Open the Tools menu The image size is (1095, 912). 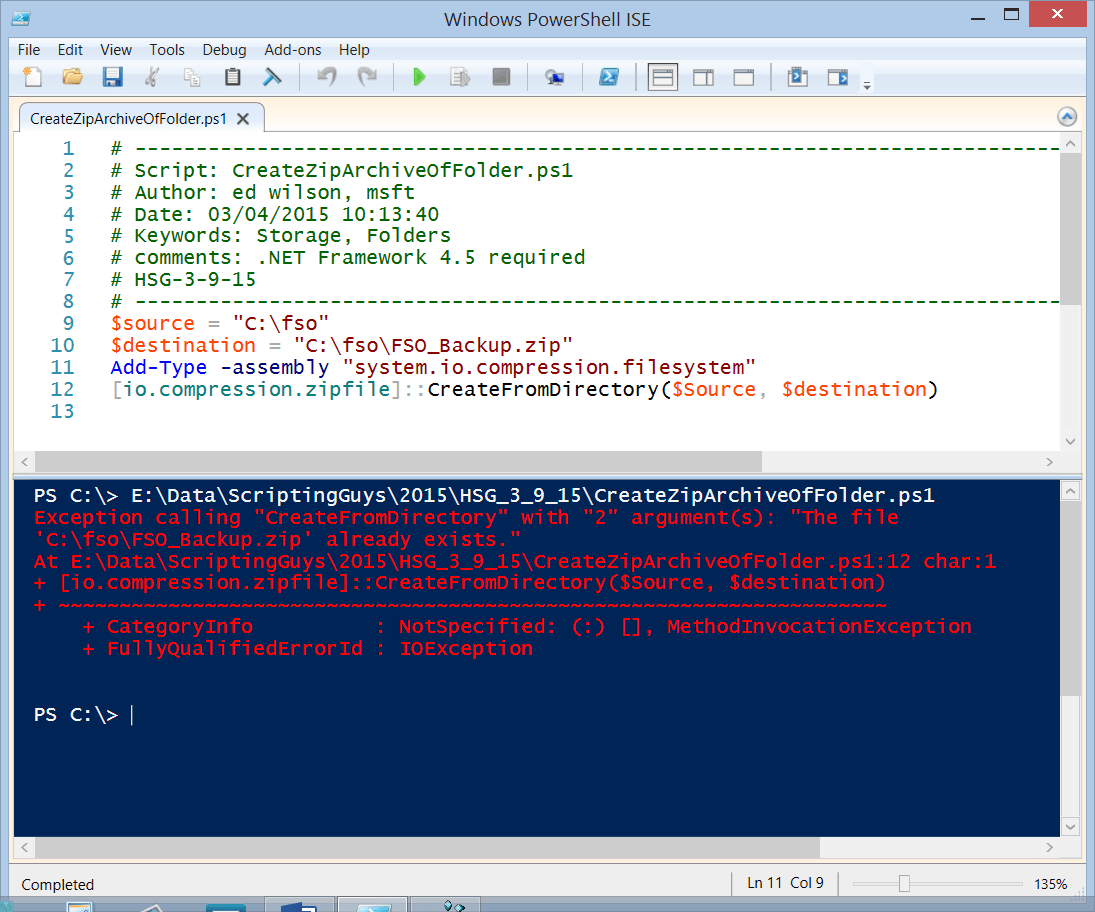[167, 50]
